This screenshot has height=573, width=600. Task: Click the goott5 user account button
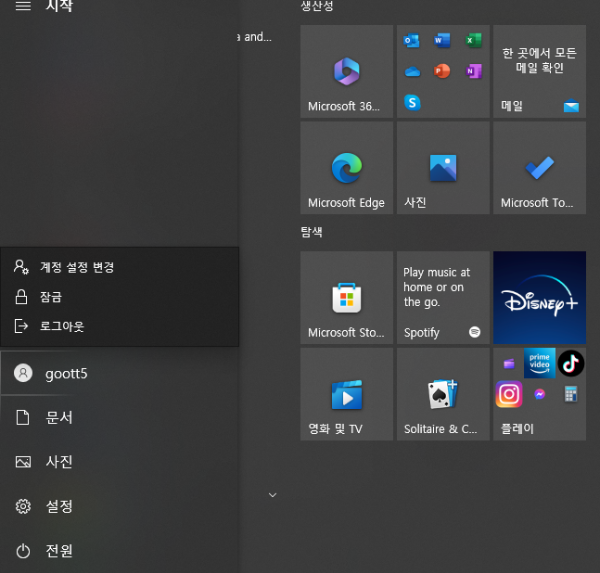(x=120, y=373)
